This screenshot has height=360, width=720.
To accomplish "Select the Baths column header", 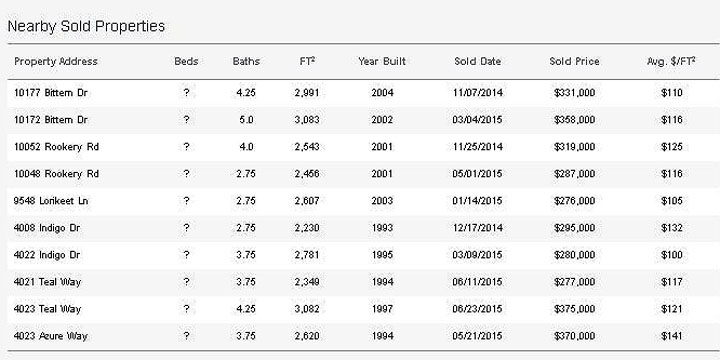I will 246,61.
